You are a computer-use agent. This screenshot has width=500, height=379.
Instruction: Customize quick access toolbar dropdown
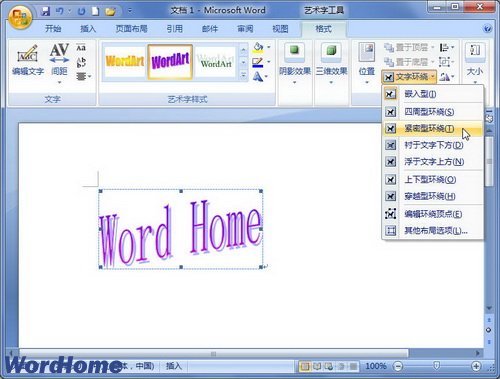[x=129, y=12]
